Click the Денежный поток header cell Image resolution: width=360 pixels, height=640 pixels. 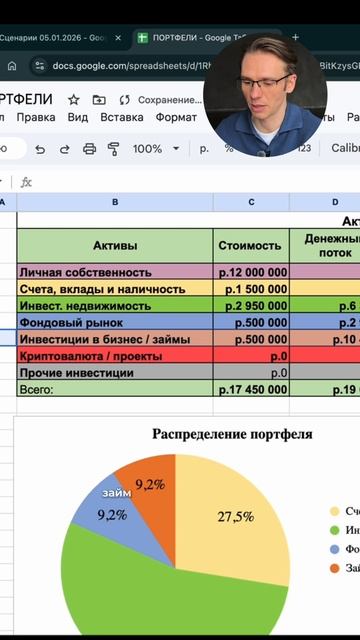coord(325,246)
